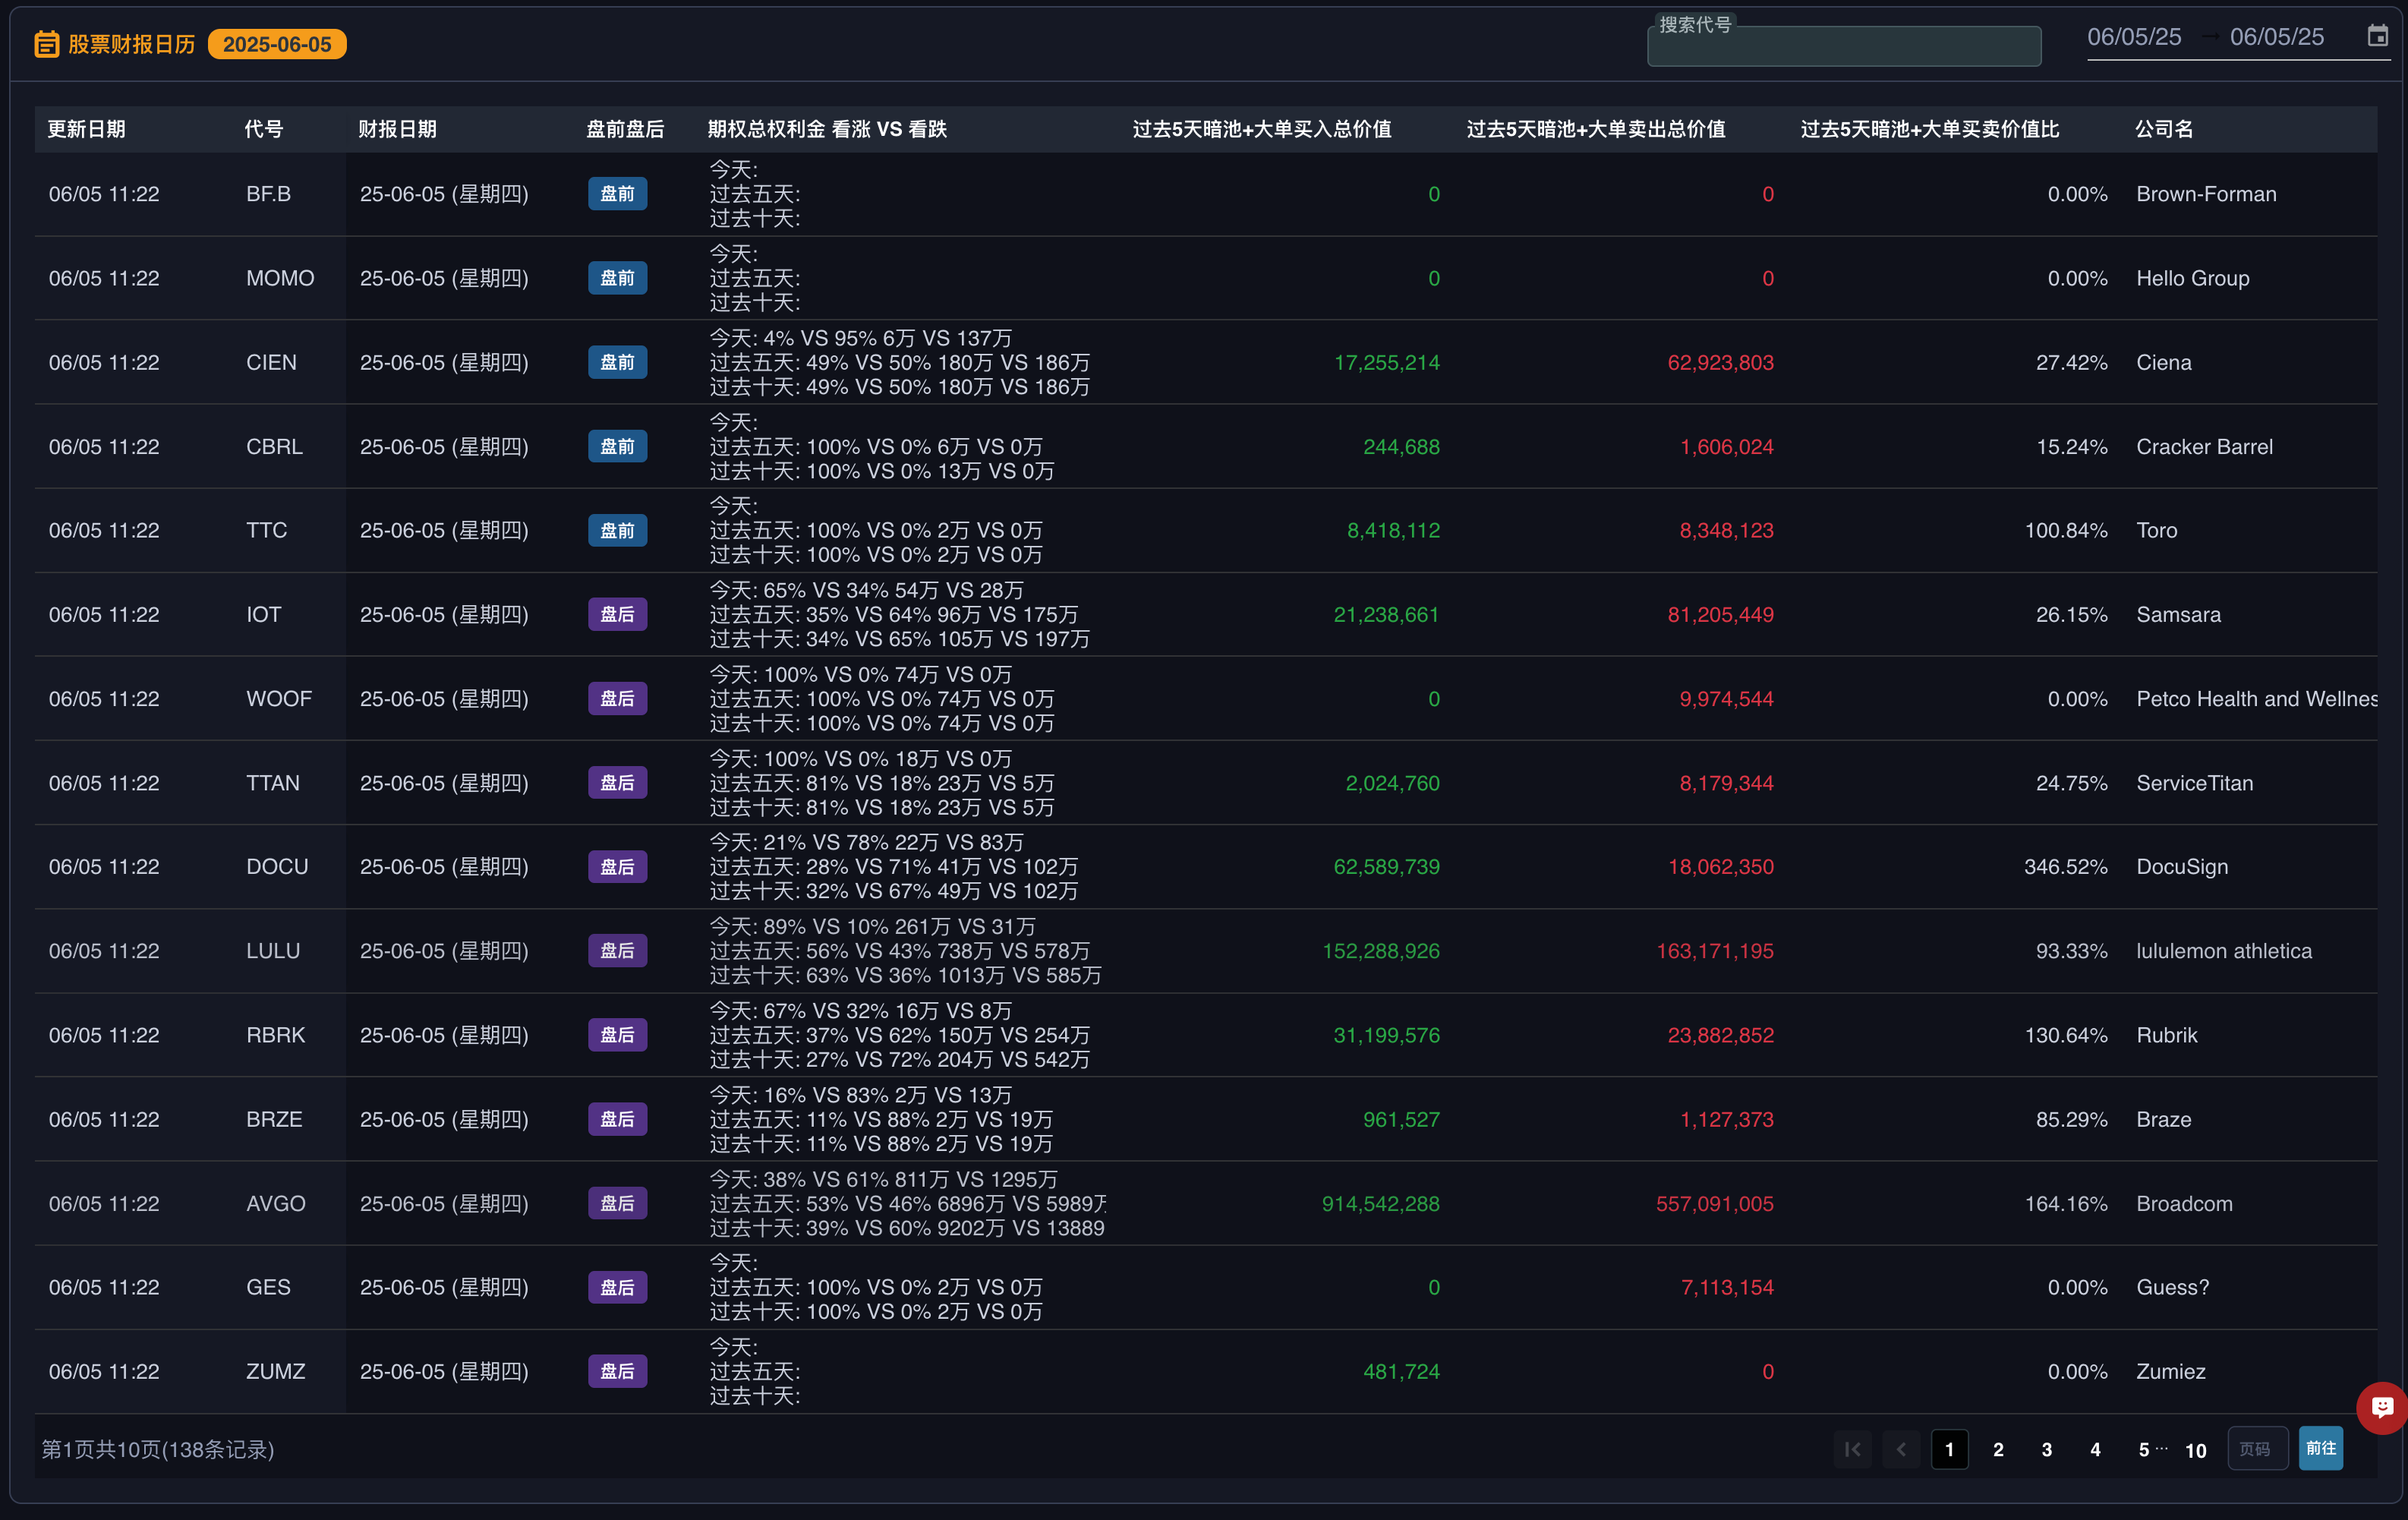Click the end date 06/05/25 field
This screenshot has width=2408, height=1520.
click(2276, 37)
